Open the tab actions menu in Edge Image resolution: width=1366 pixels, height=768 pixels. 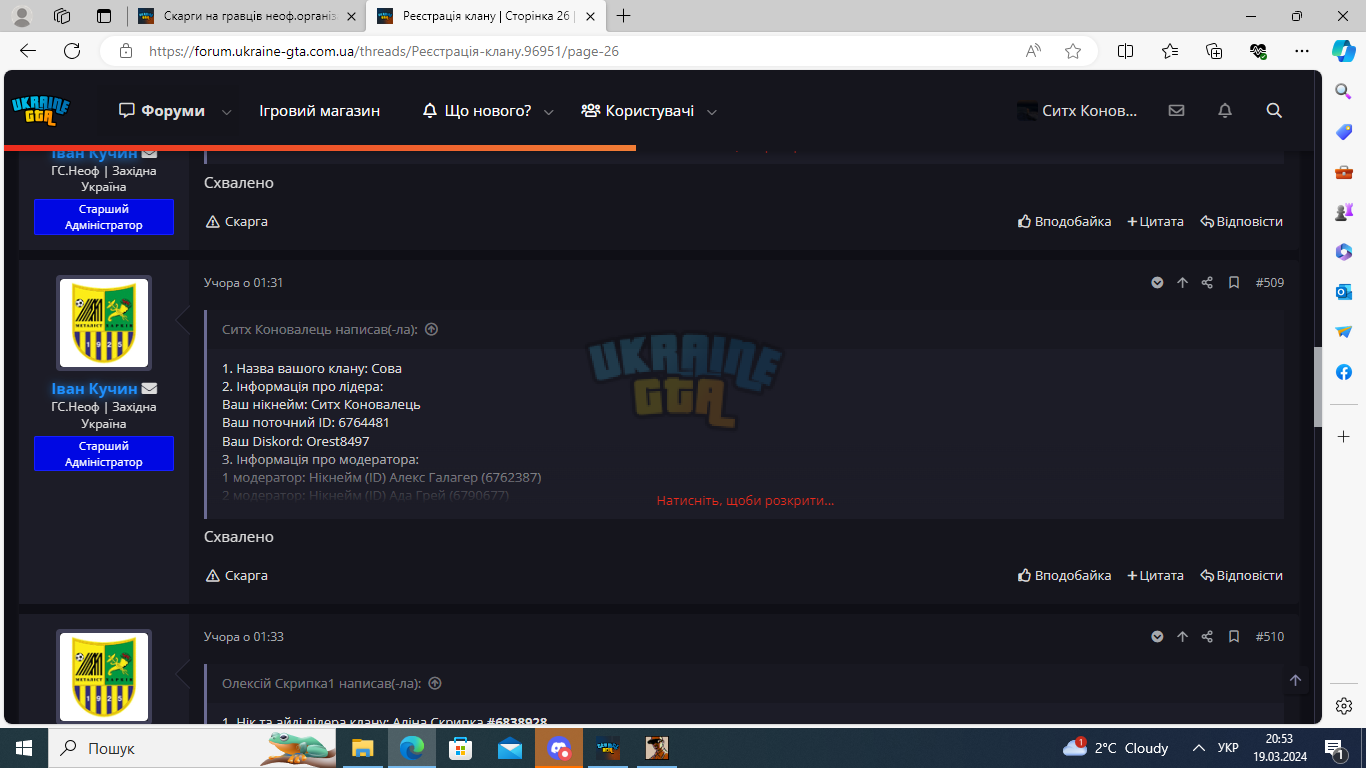pyautogui.click(x=104, y=16)
